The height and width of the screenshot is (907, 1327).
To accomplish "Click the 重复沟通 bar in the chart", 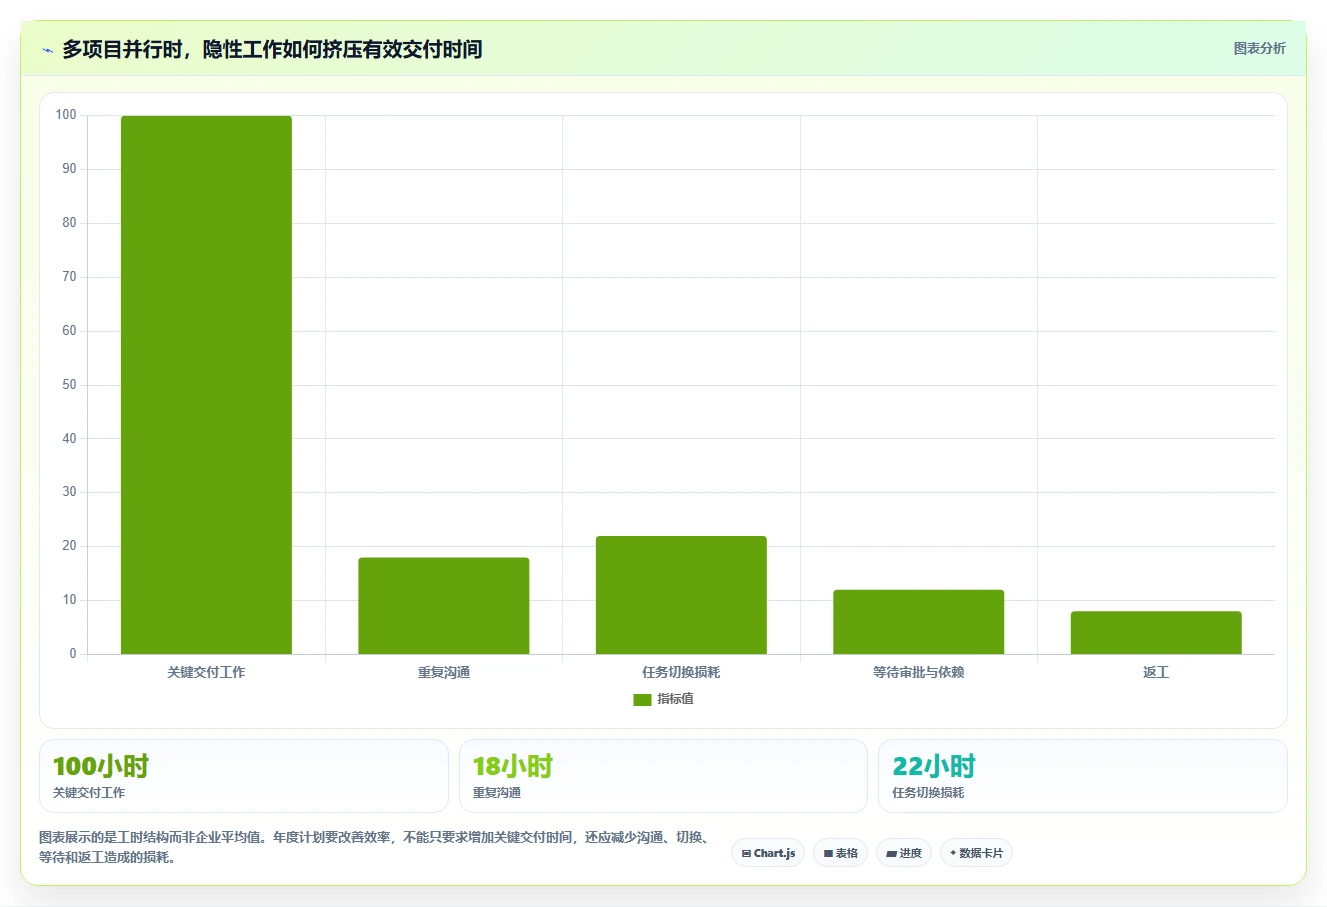I will point(444,606).
